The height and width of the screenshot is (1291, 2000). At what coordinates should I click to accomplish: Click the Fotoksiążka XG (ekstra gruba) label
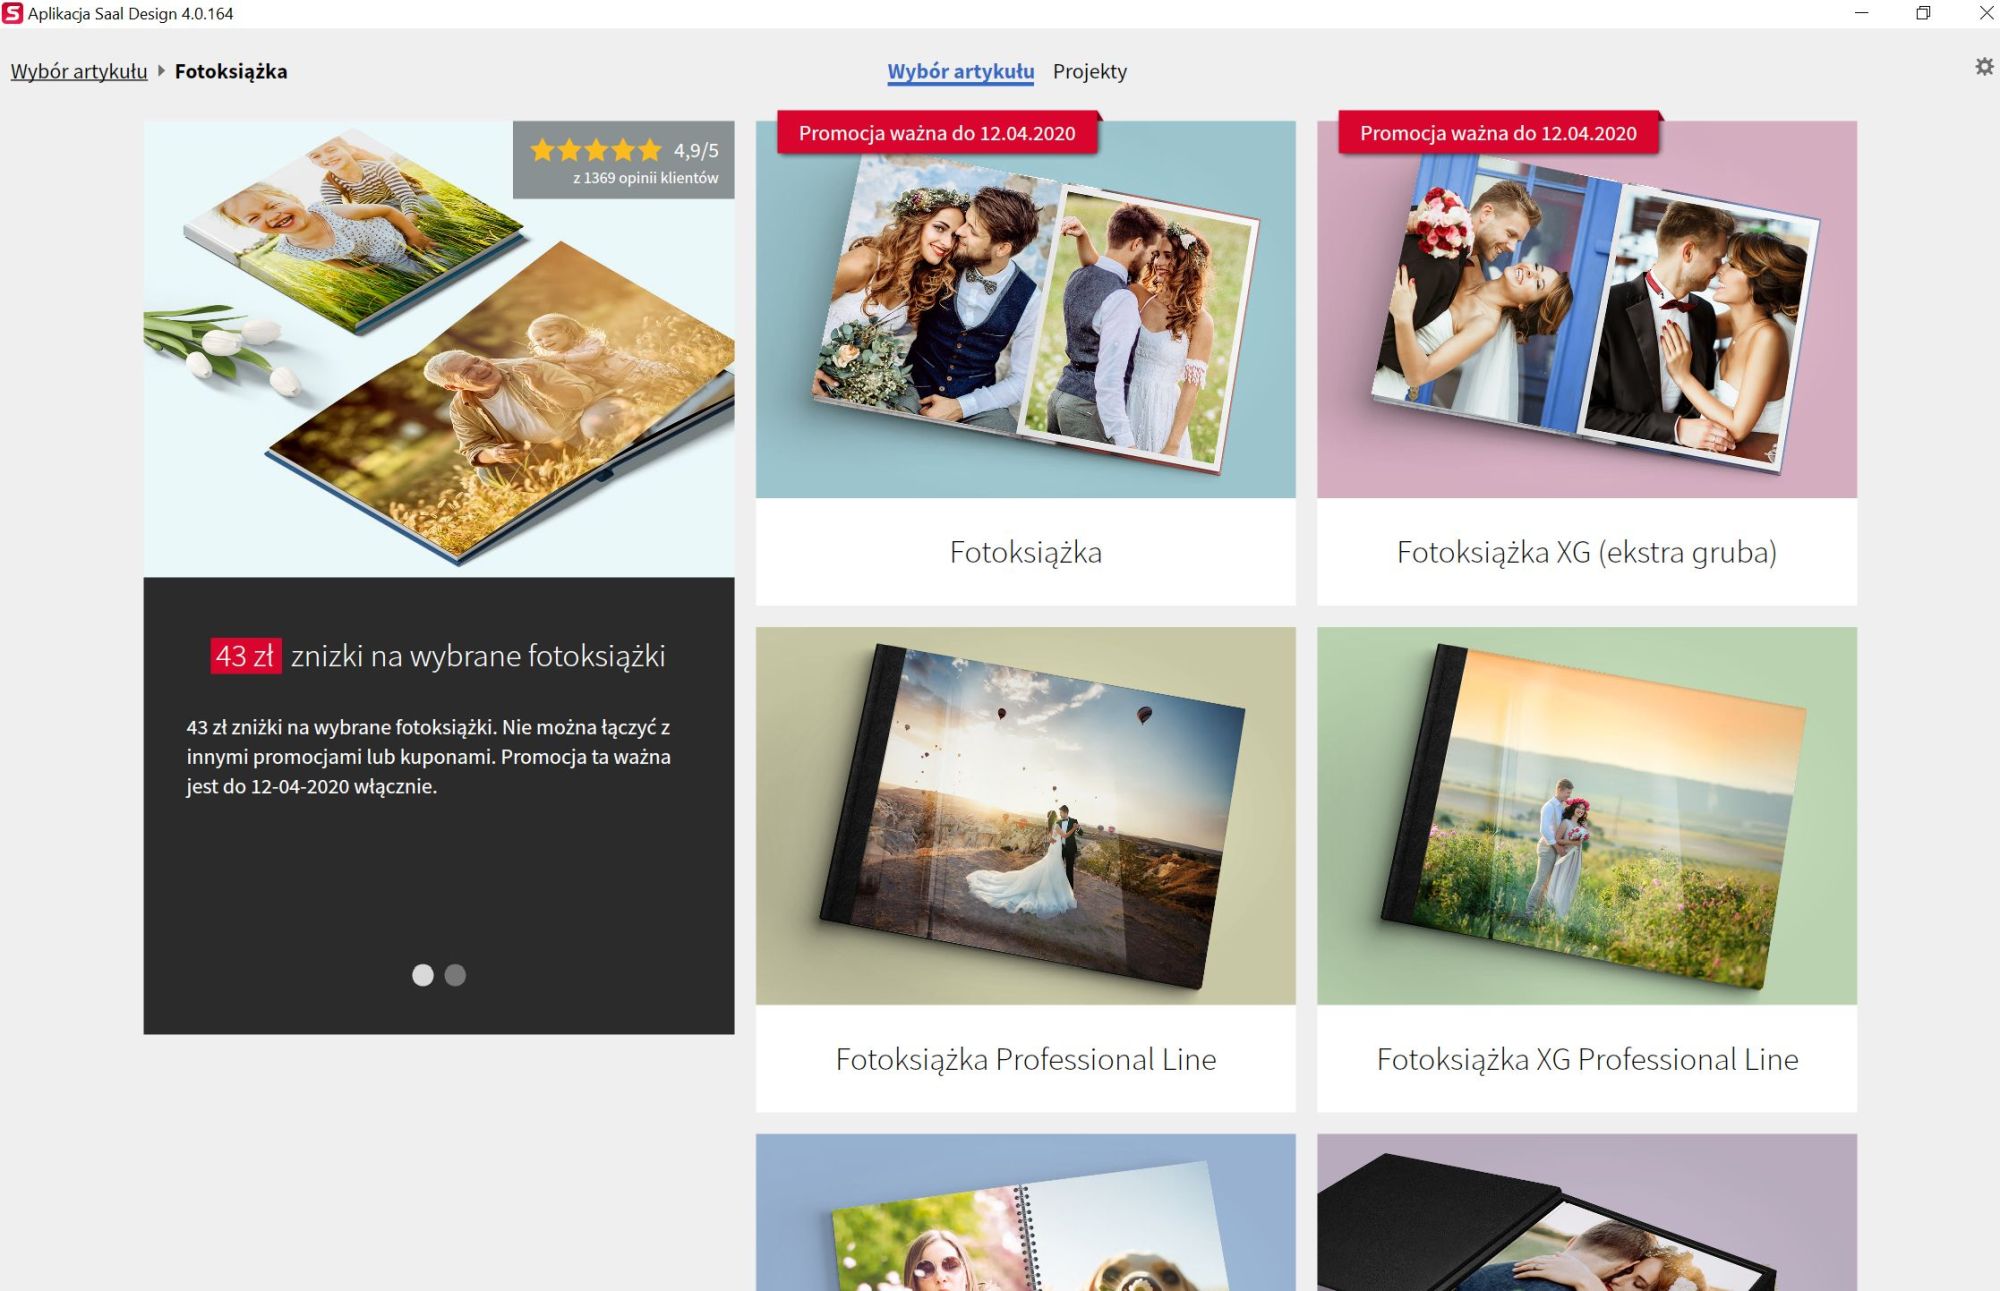[1586, 552]
